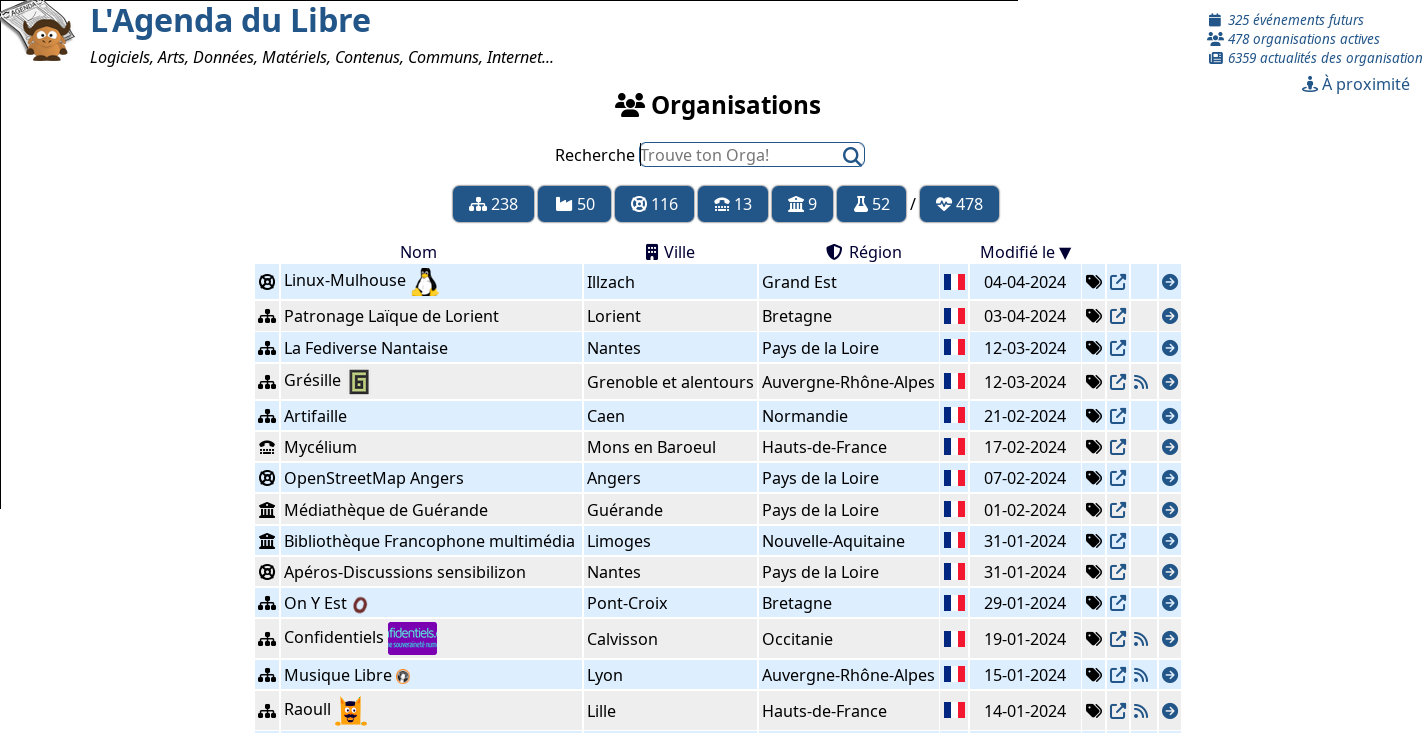
Task: Click the Grand Est region cell
Action: tap(848, 282)
